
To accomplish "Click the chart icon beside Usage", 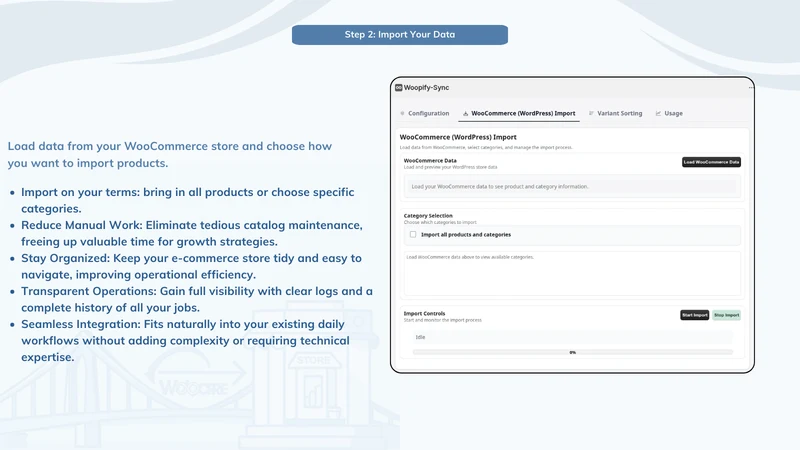I will [658, 113].
